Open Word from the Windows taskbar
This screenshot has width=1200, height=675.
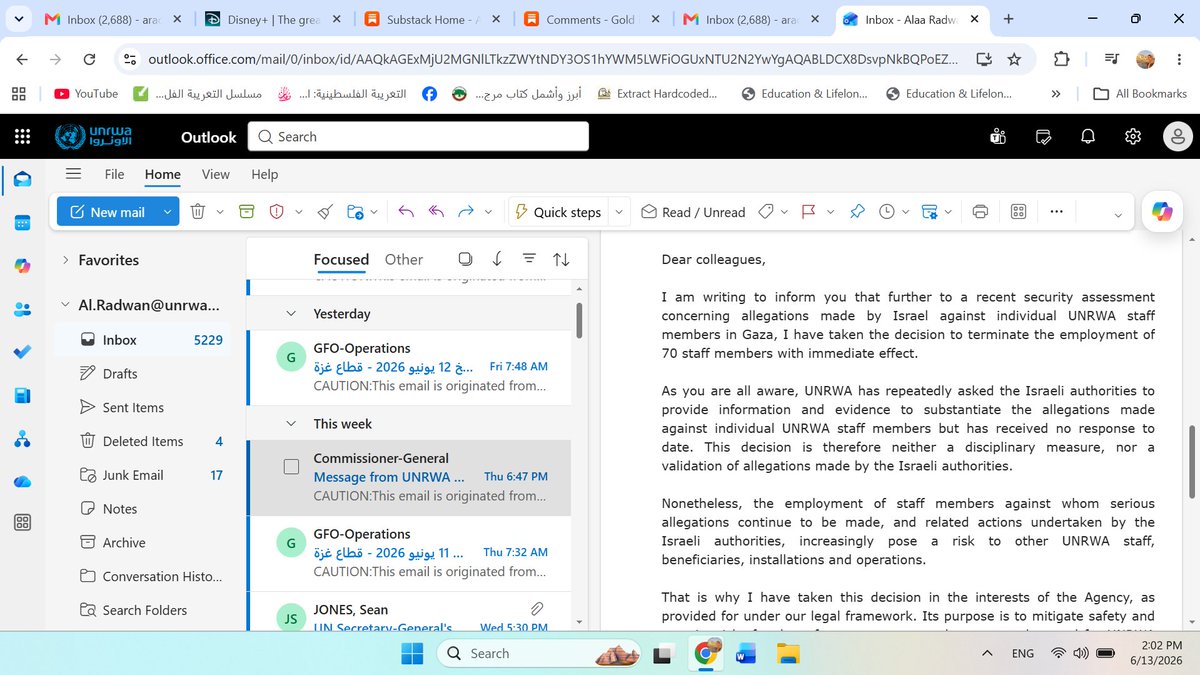(x=746, y=654)
